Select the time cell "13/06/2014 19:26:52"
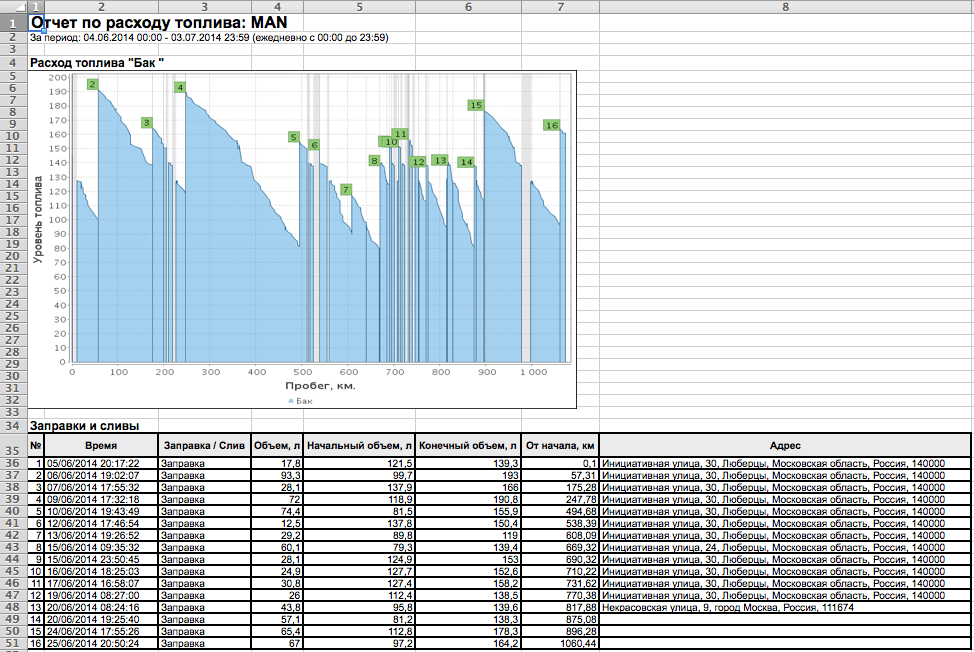The height and width of the screenshot is (652, 974). [x=101, y=536]
